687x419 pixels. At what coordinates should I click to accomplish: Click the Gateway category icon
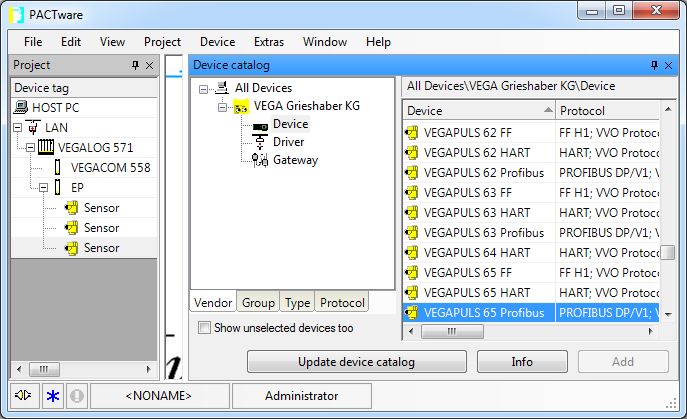point(260,160)
